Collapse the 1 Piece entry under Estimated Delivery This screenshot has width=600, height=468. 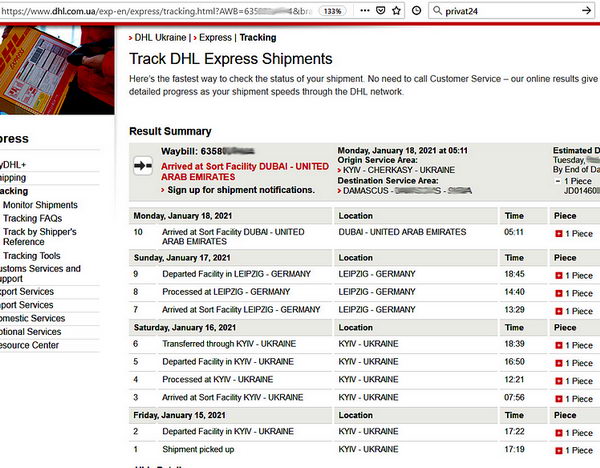pyautogui.click(x=558, y=181)
